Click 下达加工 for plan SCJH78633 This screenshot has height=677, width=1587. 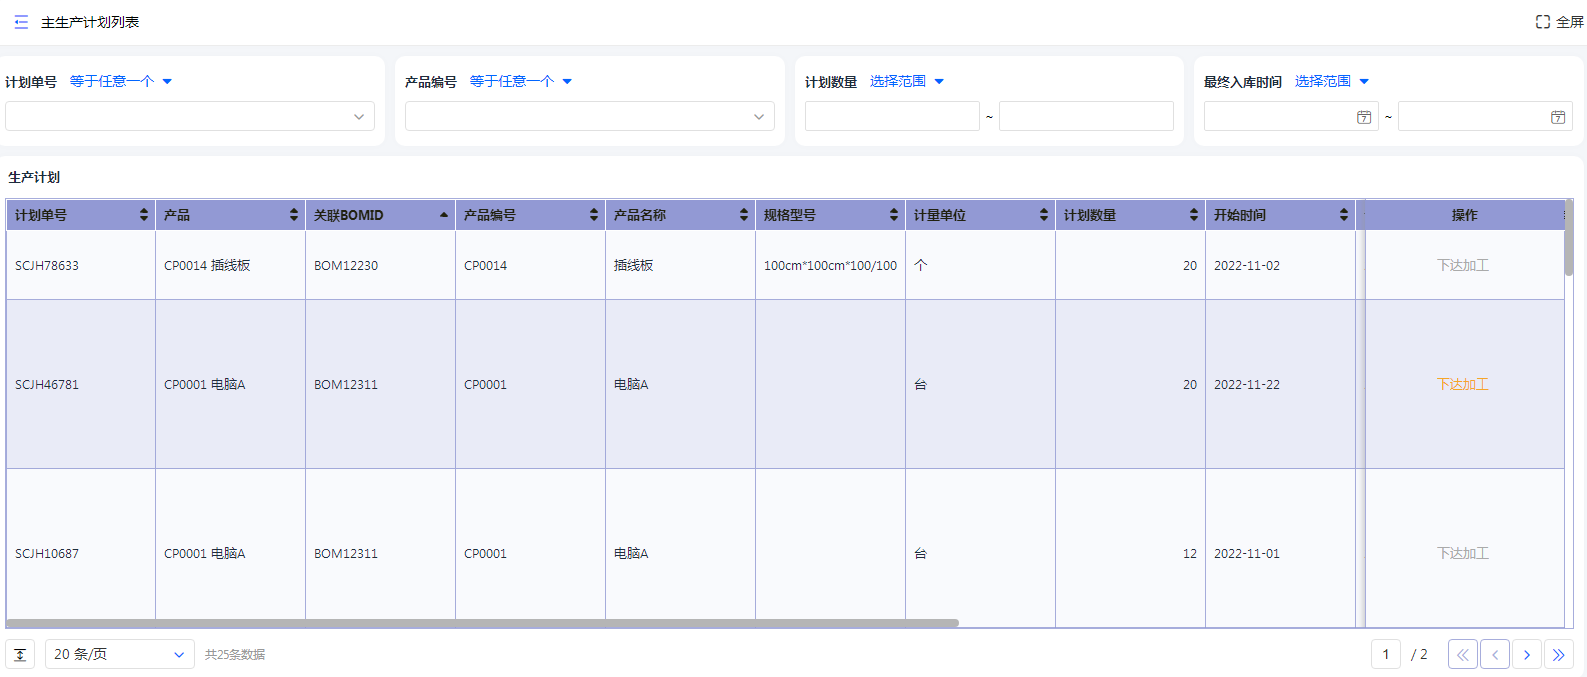[x=1462, y=265]
